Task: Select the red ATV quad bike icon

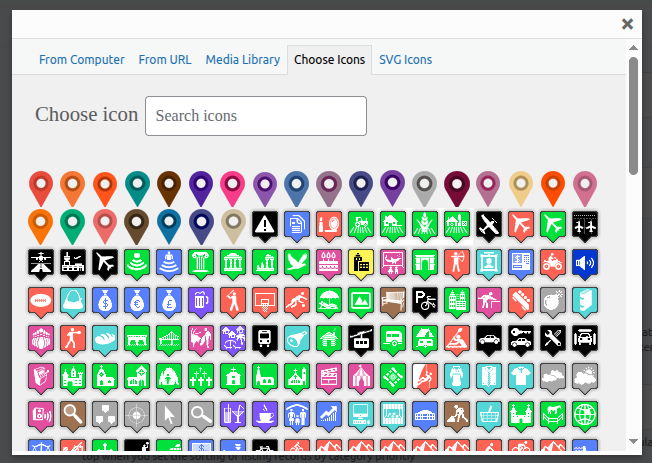Action: [x=553, y=265]
